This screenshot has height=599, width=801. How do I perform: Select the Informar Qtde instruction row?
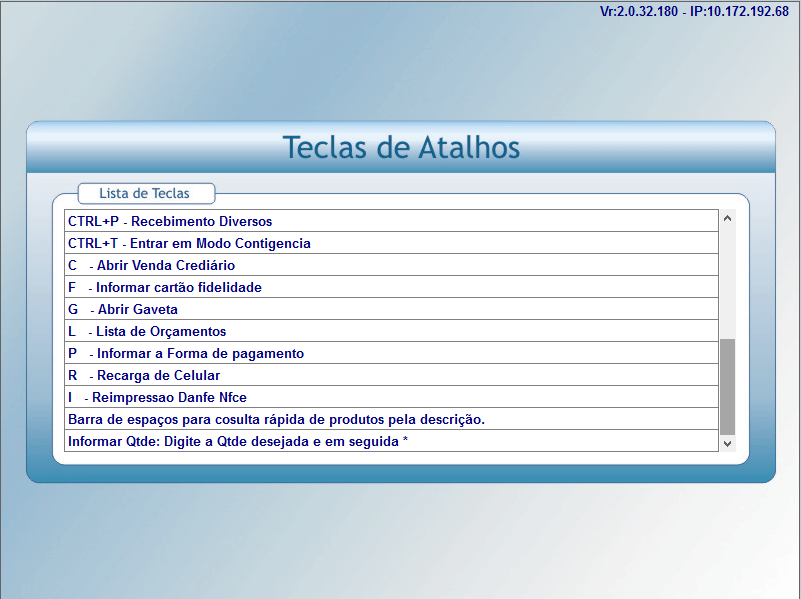(x=391, y=441)
